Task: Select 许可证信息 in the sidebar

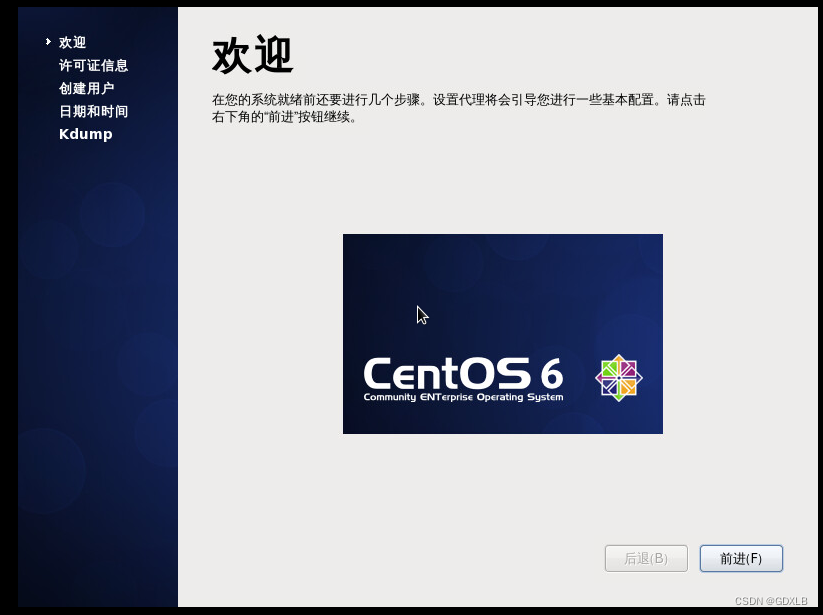Action: (94, 65)
